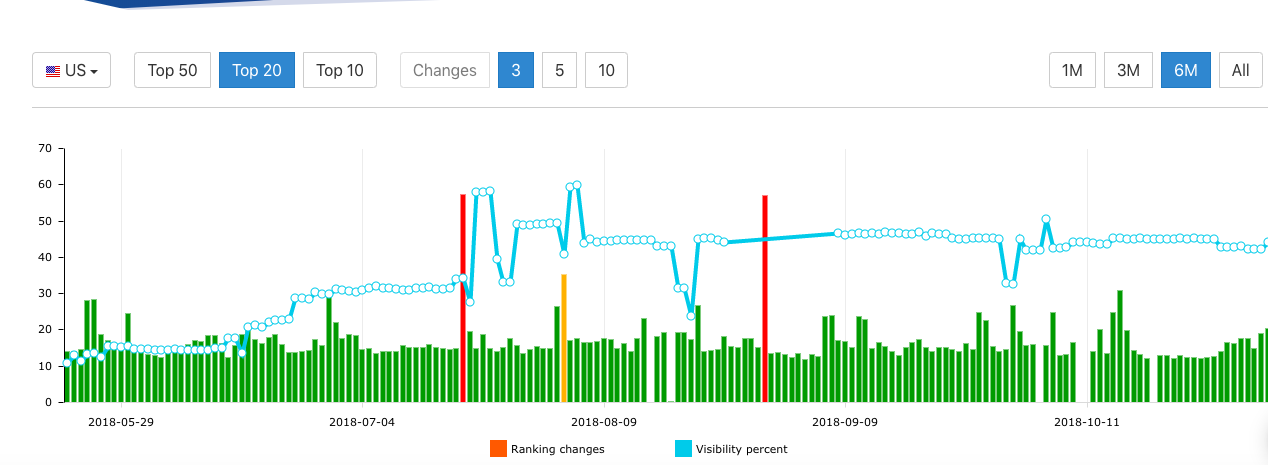1268x465 pixels.
Task: Click the US flag icon
Action: tap(53, 71)
